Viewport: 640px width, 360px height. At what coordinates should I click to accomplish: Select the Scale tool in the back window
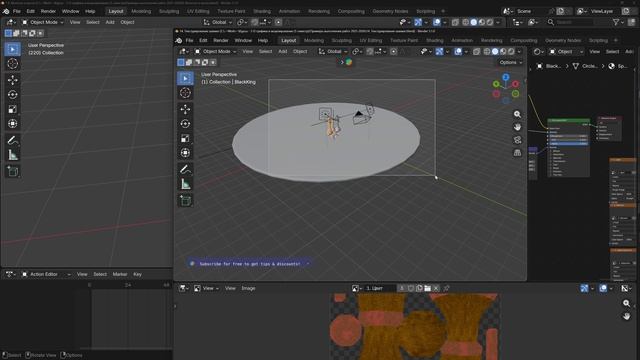coord(13,109)
